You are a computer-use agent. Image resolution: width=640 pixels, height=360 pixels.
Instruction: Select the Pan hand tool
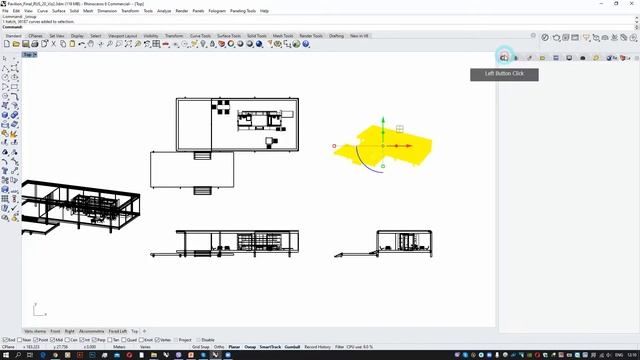pos(91,44)
